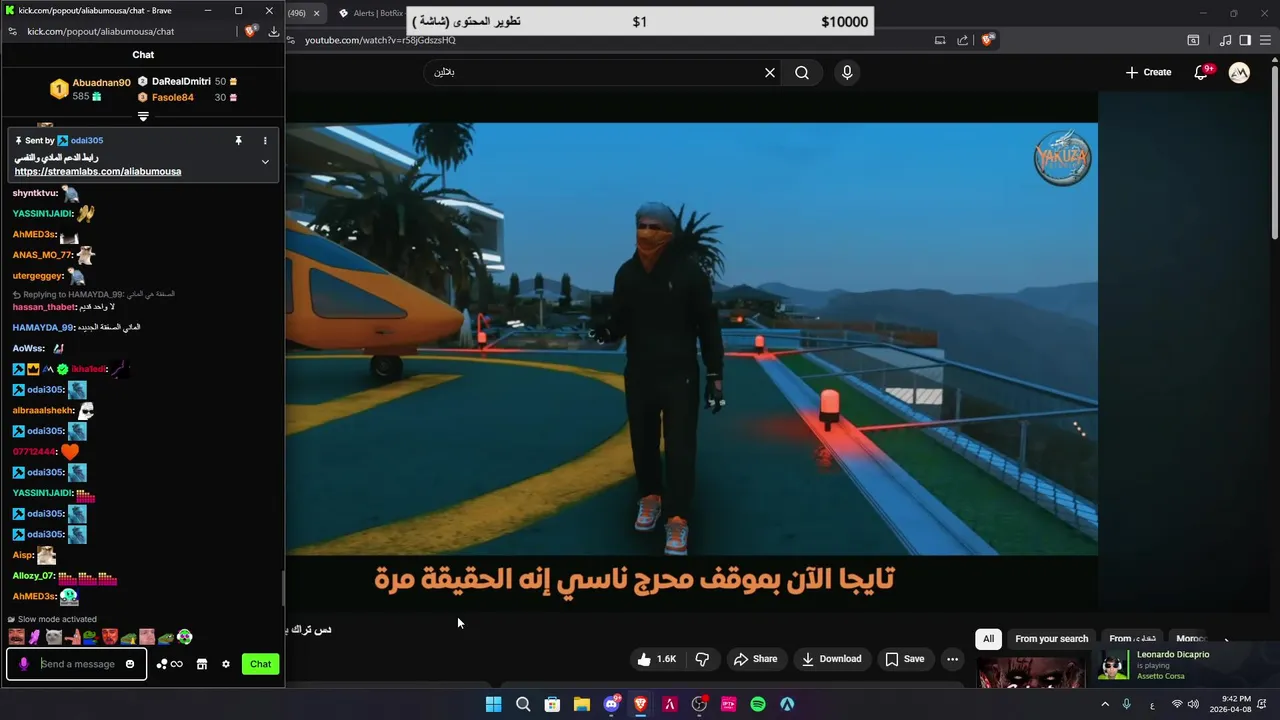Click the username hassan_thabet in the chat

44,307
